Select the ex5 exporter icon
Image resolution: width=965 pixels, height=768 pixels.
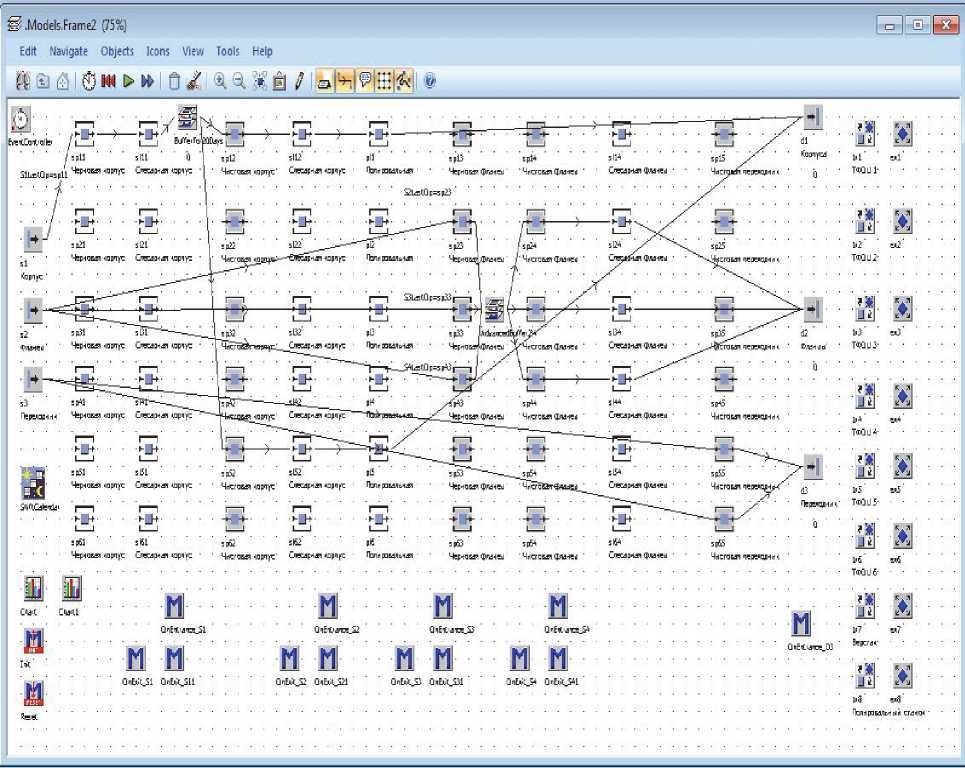[x=902, y=466]
